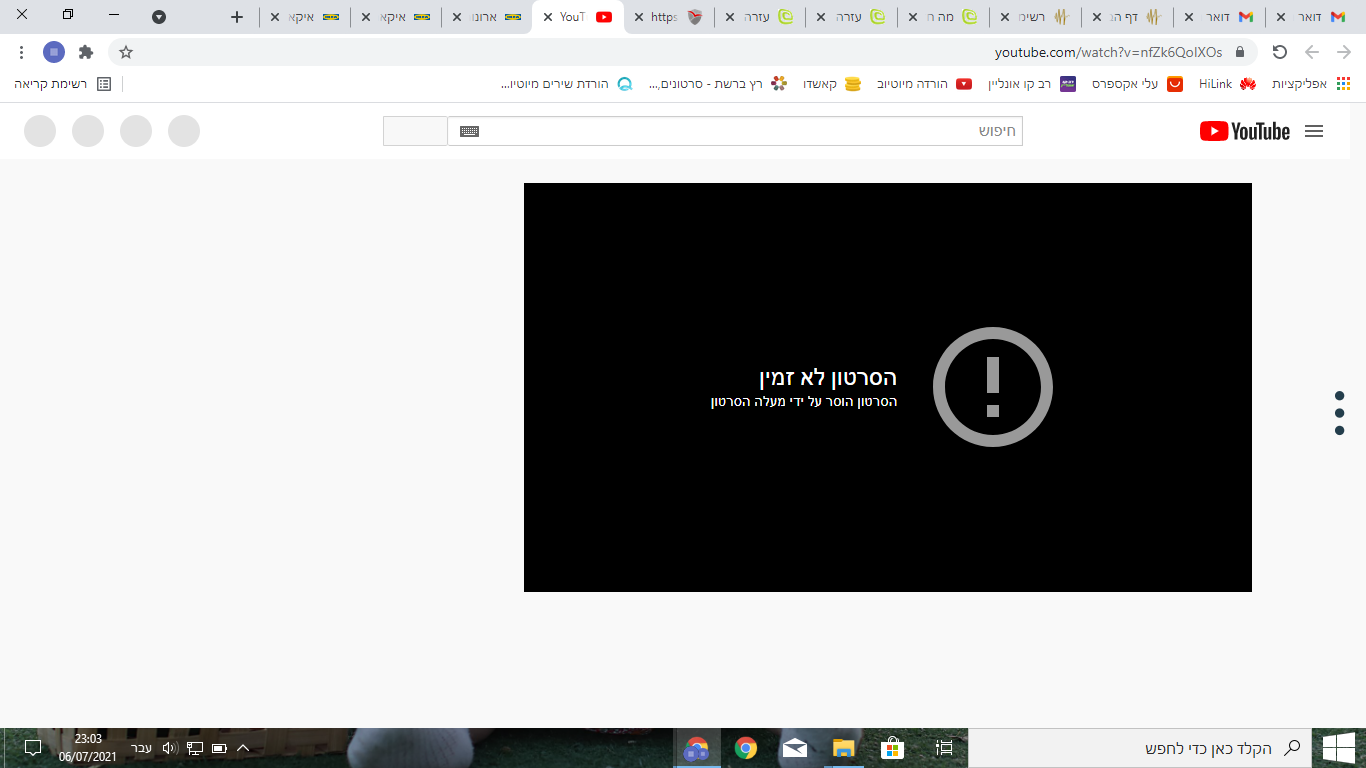This screenshot has height=768, width=1366.
Task: Open the אפליקציות apps bookmark
Action: (1311, 84)
